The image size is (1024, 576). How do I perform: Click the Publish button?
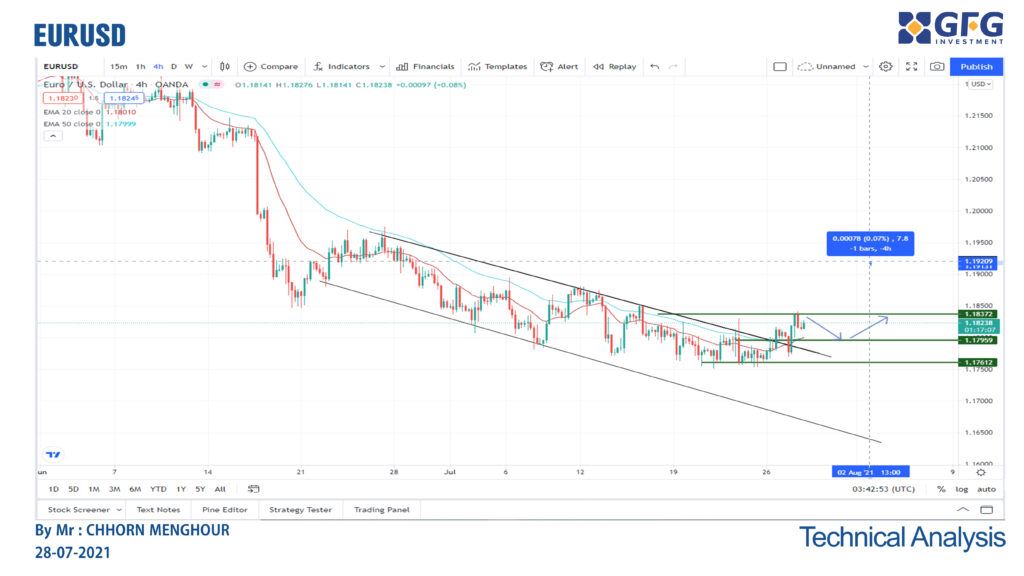976,67
